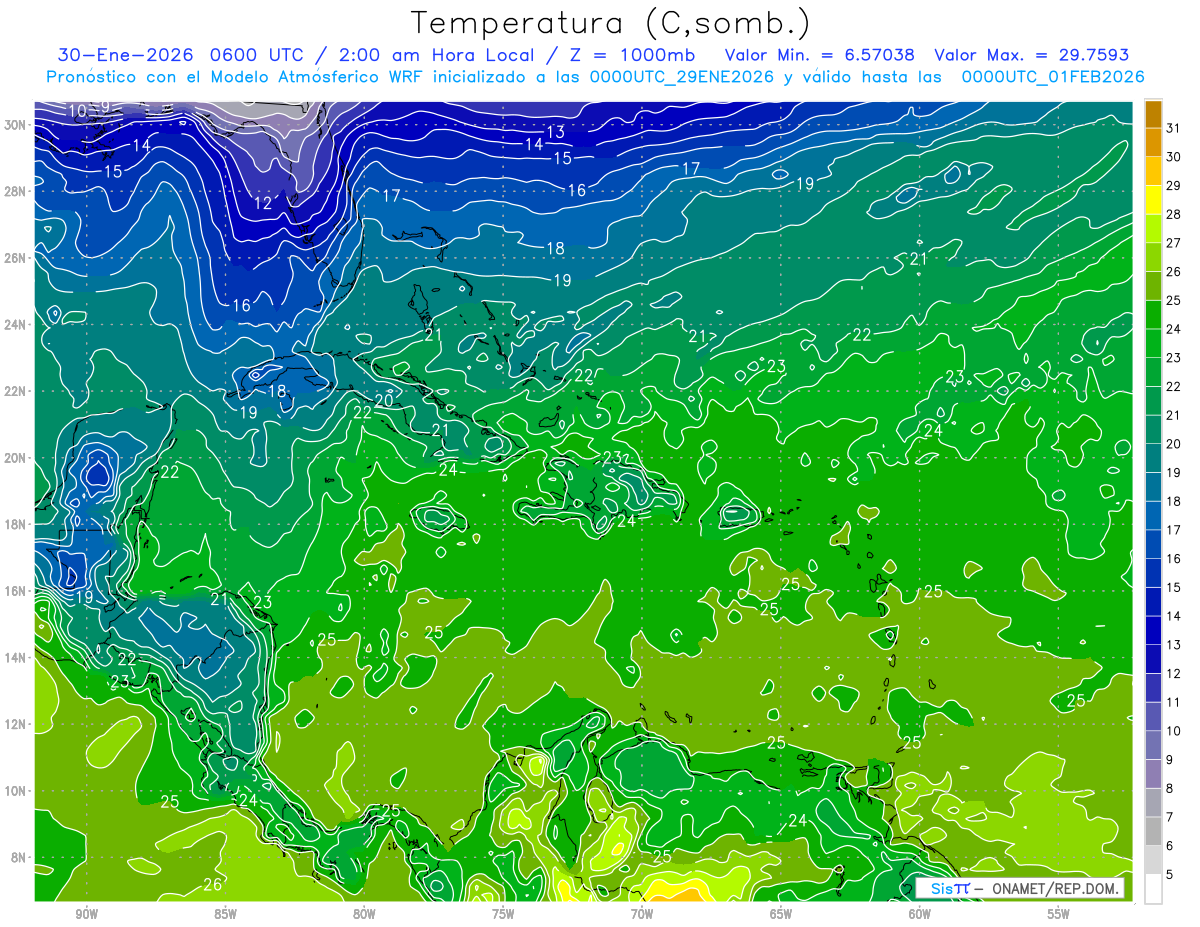The width and height of the screenshot is (1200, 927).
Task: Click latitude axis label '12N'
Action: tap(15, 724)
